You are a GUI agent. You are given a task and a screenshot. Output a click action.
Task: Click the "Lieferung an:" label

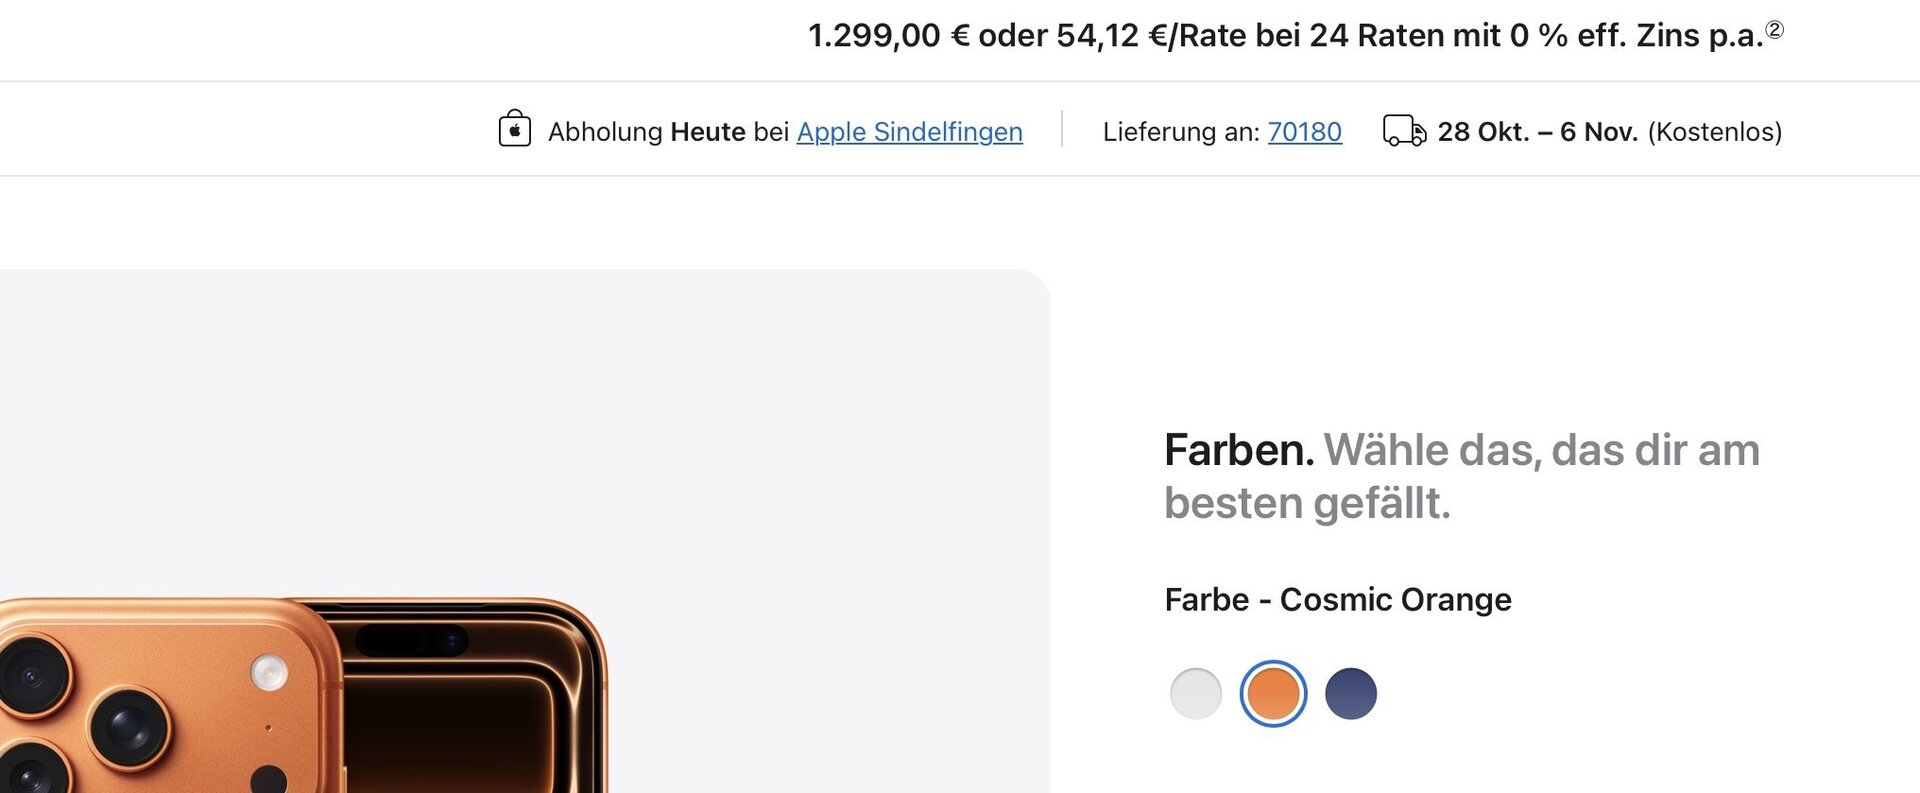pyautogui.click(x=1181, y=132)
